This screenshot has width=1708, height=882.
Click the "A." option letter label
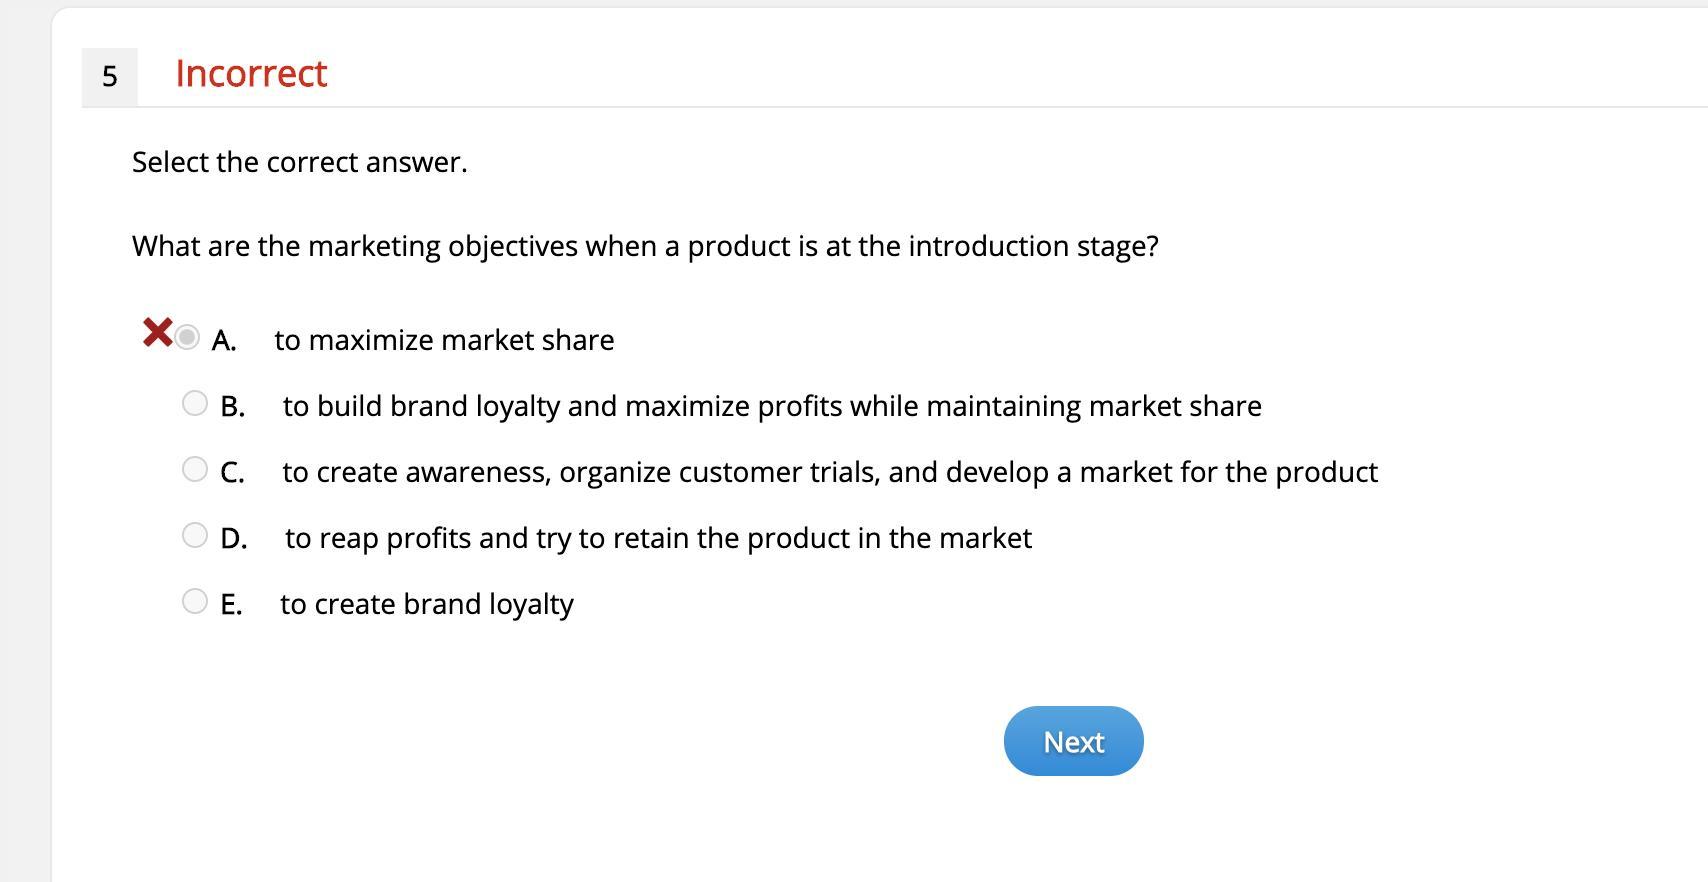click(224, 341)
